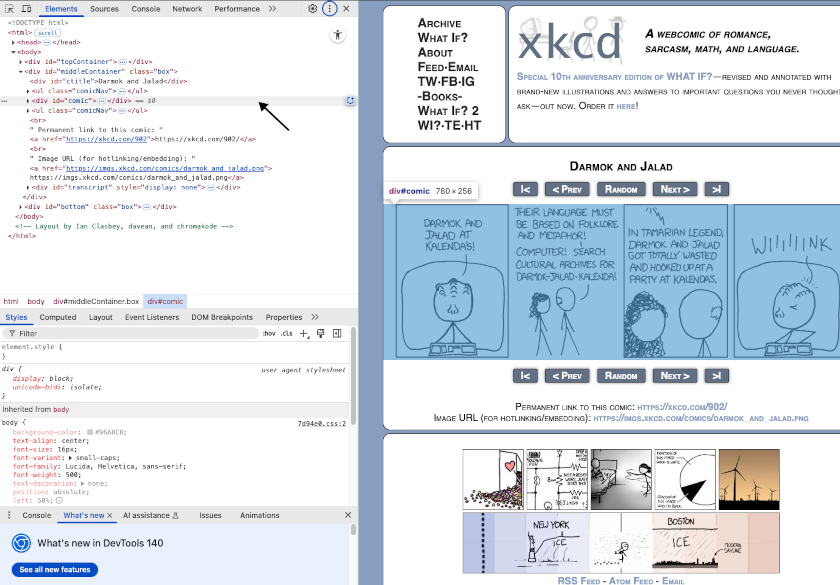The image size is (840, 585).
Task: Open DevTools settings gear
Action: pyautogui.click(x=313, y=8)
